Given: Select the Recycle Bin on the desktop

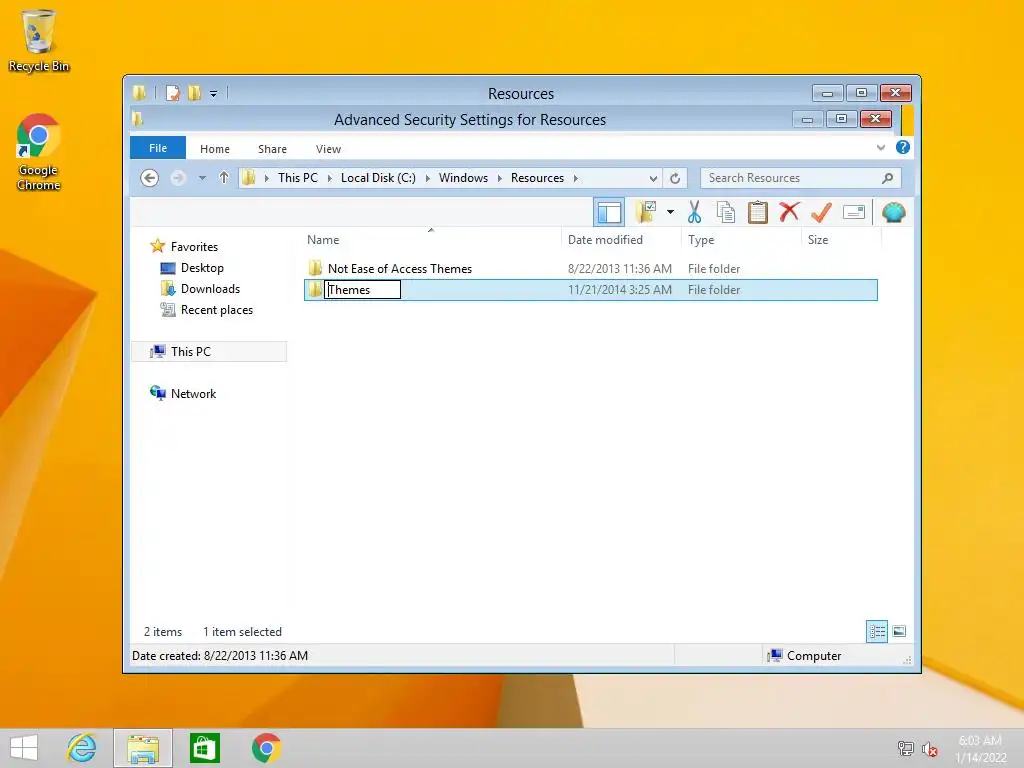Looking at the screenshot, I should coord(39,41).
